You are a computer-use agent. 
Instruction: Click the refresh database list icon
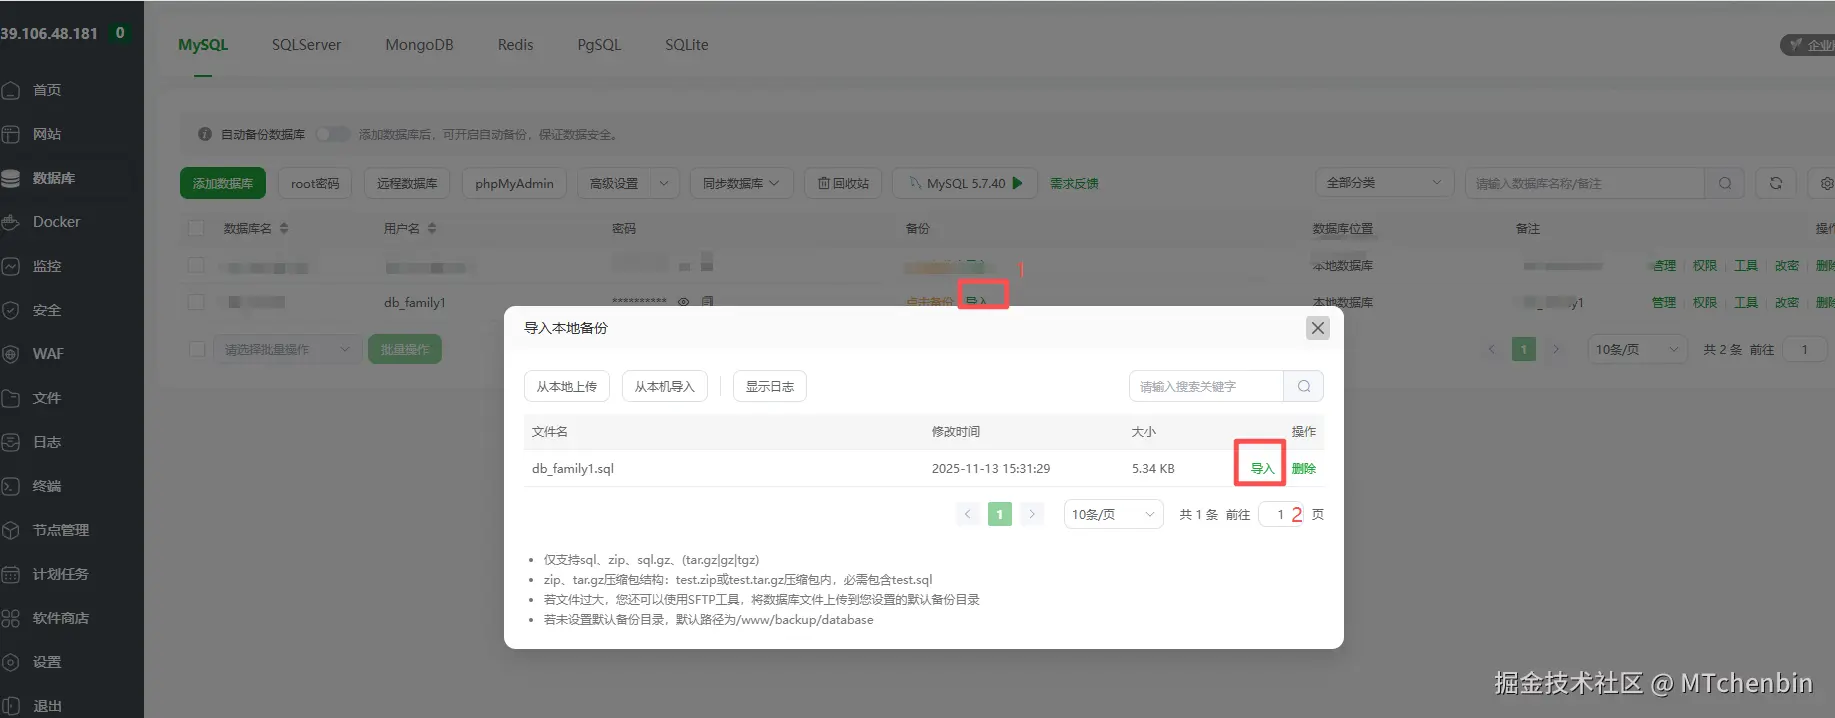(1776, 183)
